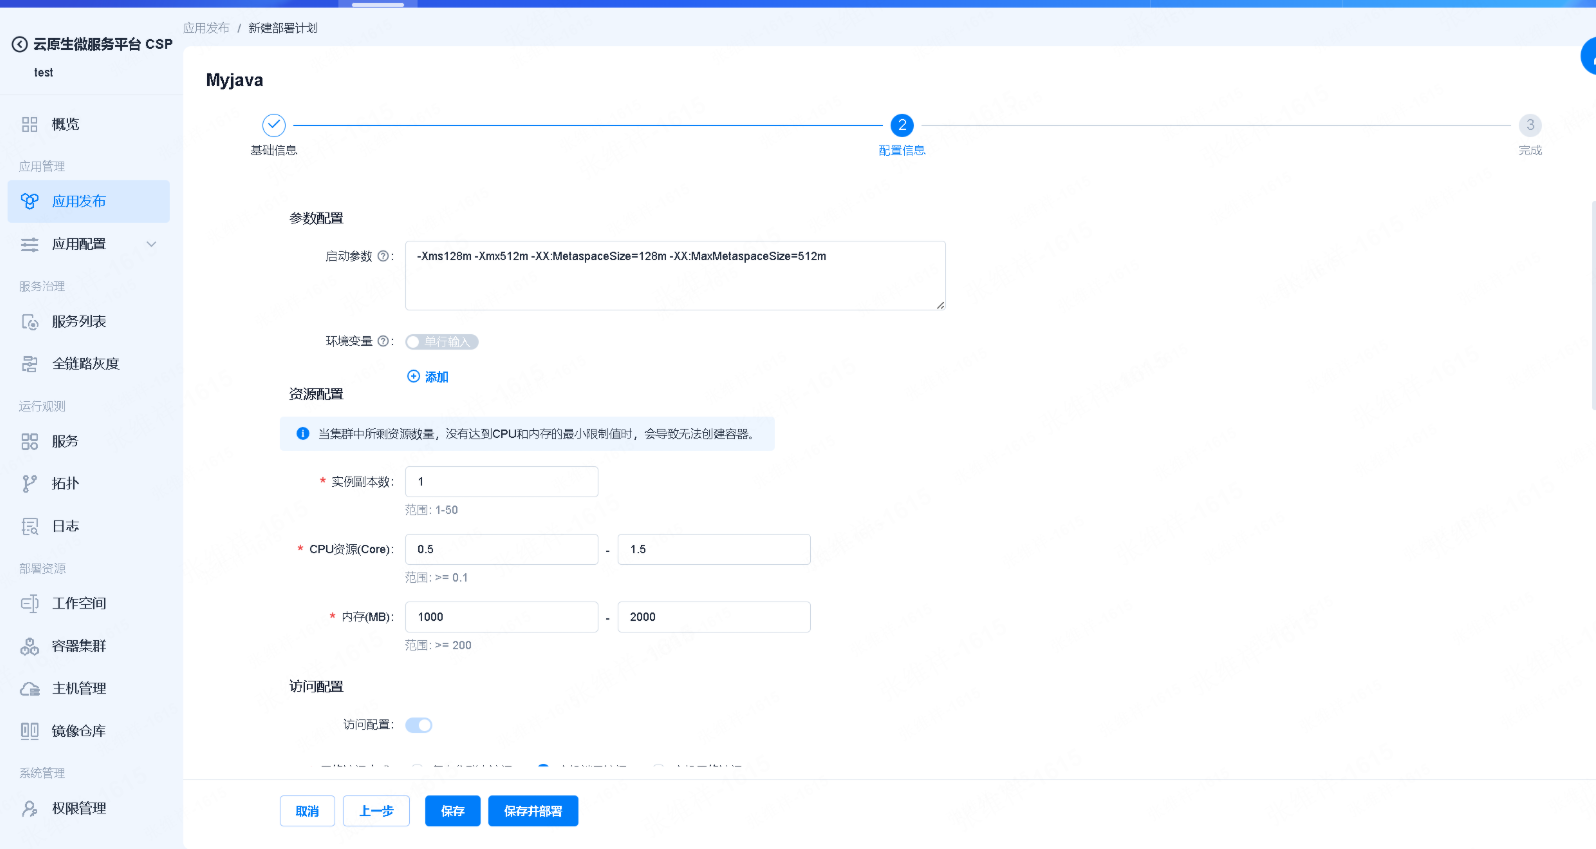Screen dimensions: 1596x849
Task: Go to 容器集群 container clusters
Action: 78,646
